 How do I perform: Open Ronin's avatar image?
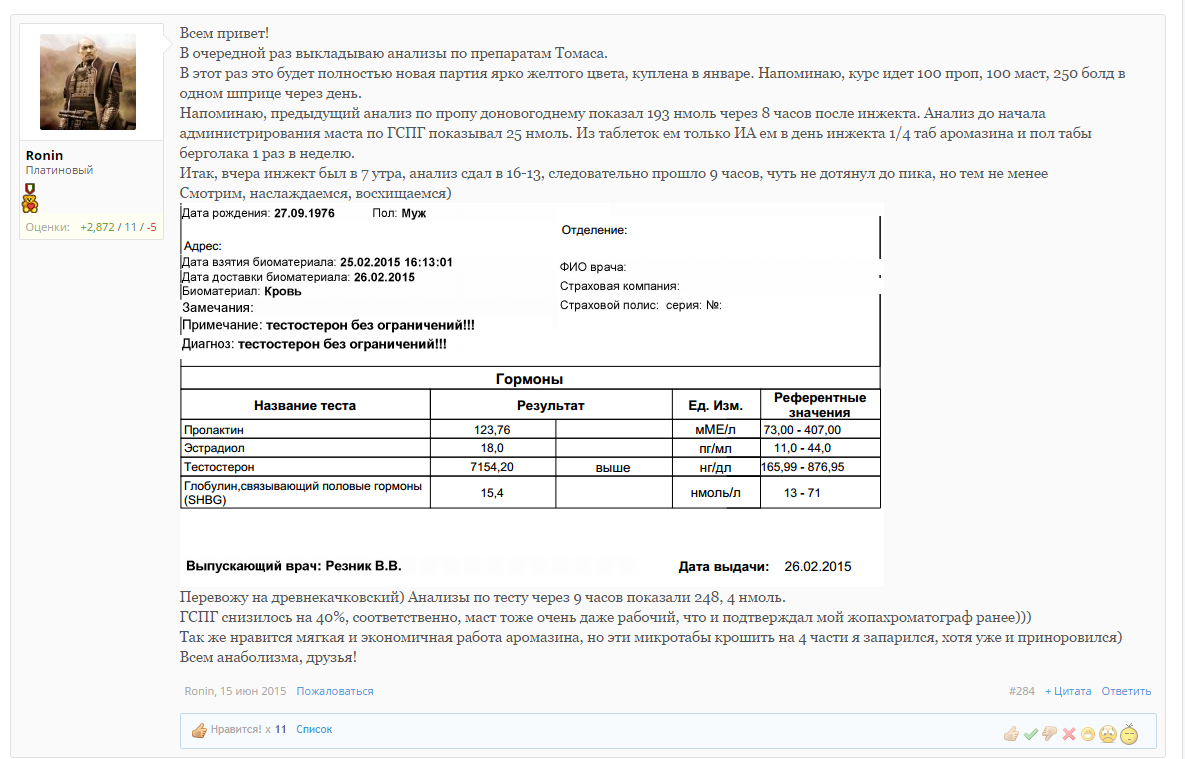88,82
